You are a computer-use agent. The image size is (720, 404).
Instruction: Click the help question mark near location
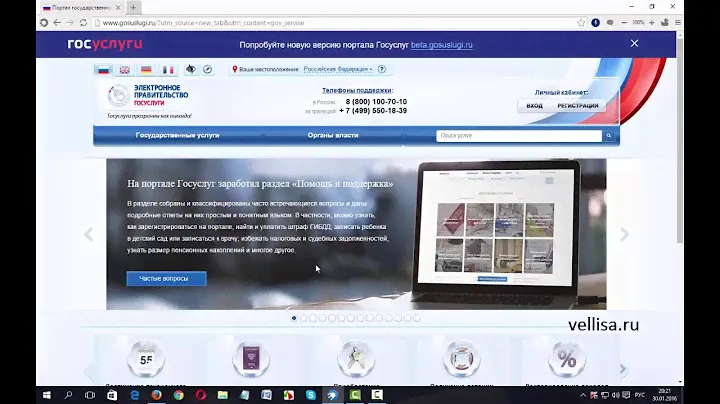[381, 69]
